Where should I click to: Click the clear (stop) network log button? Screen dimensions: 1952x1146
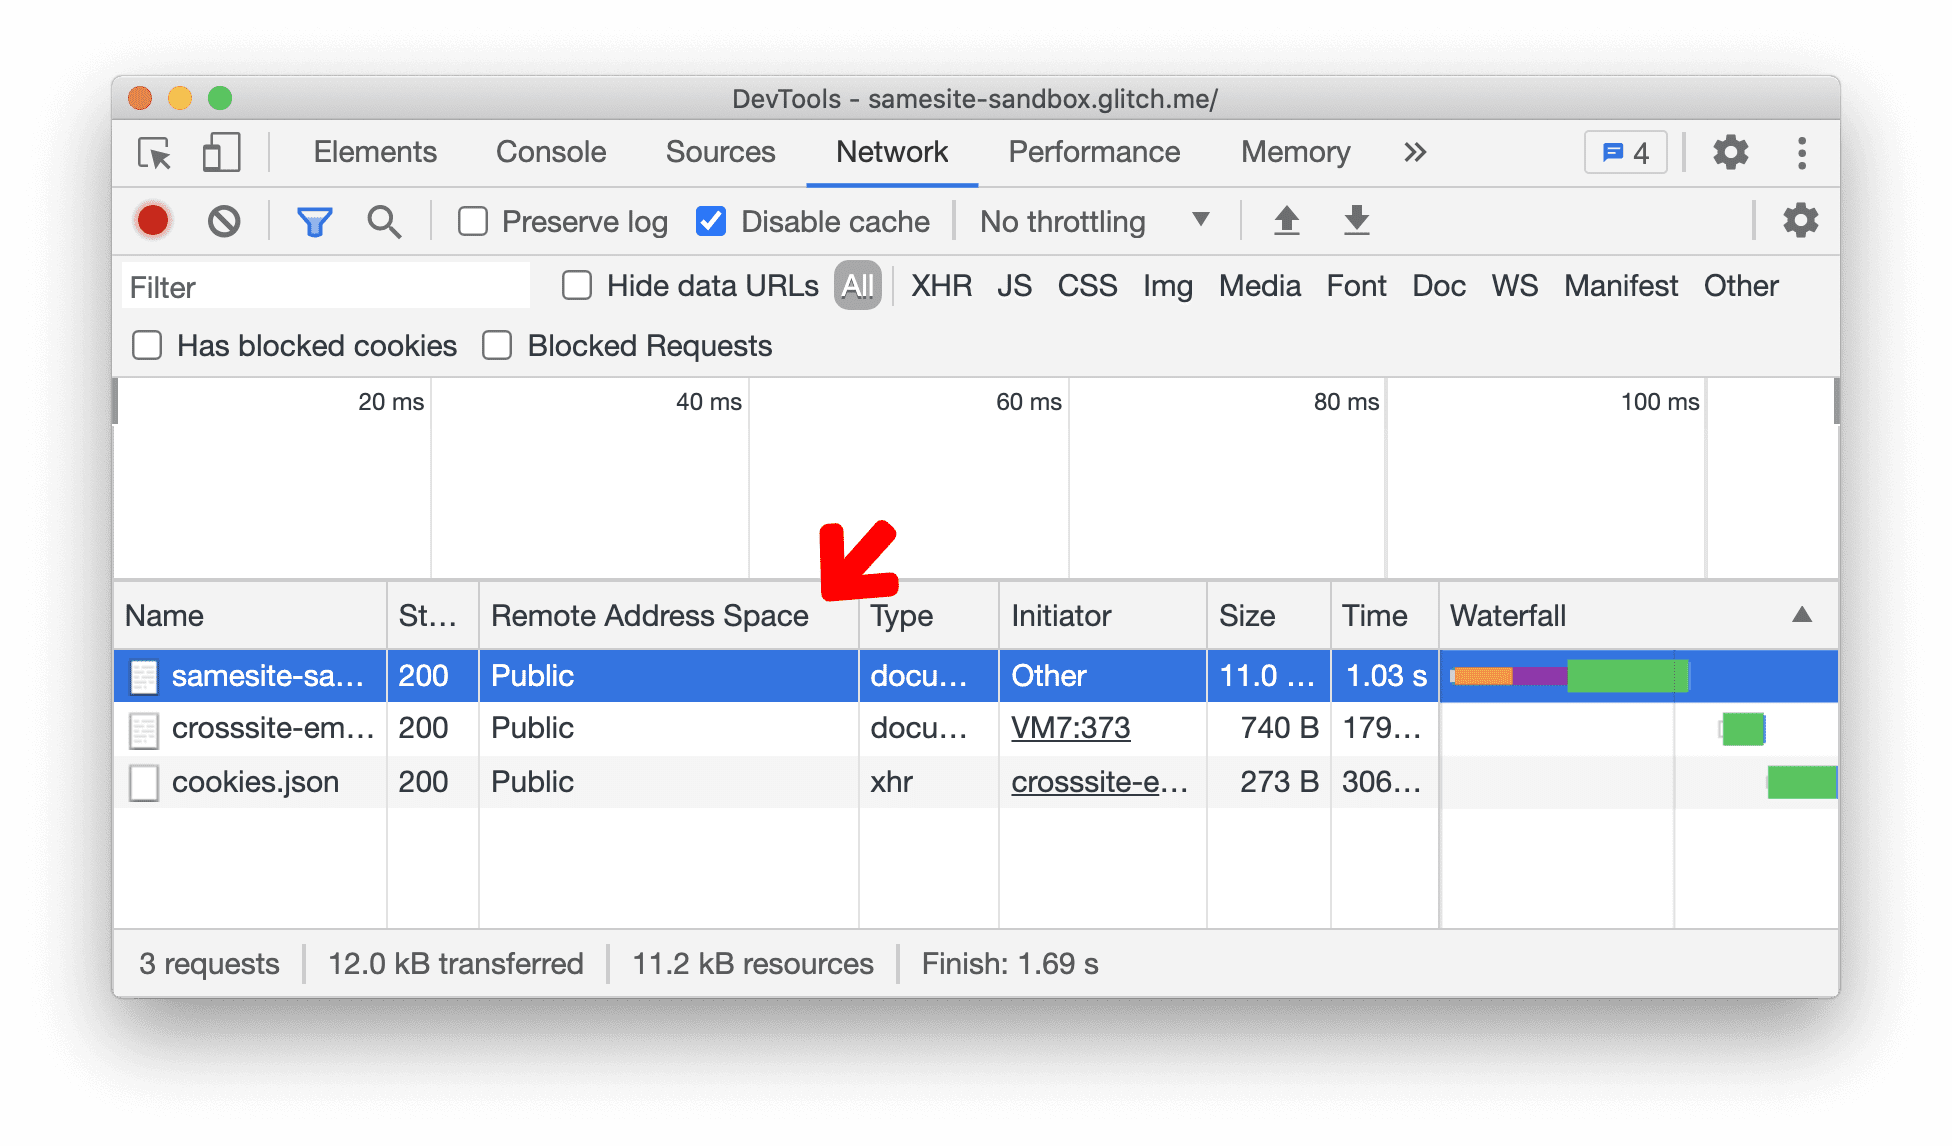point(221,221)
